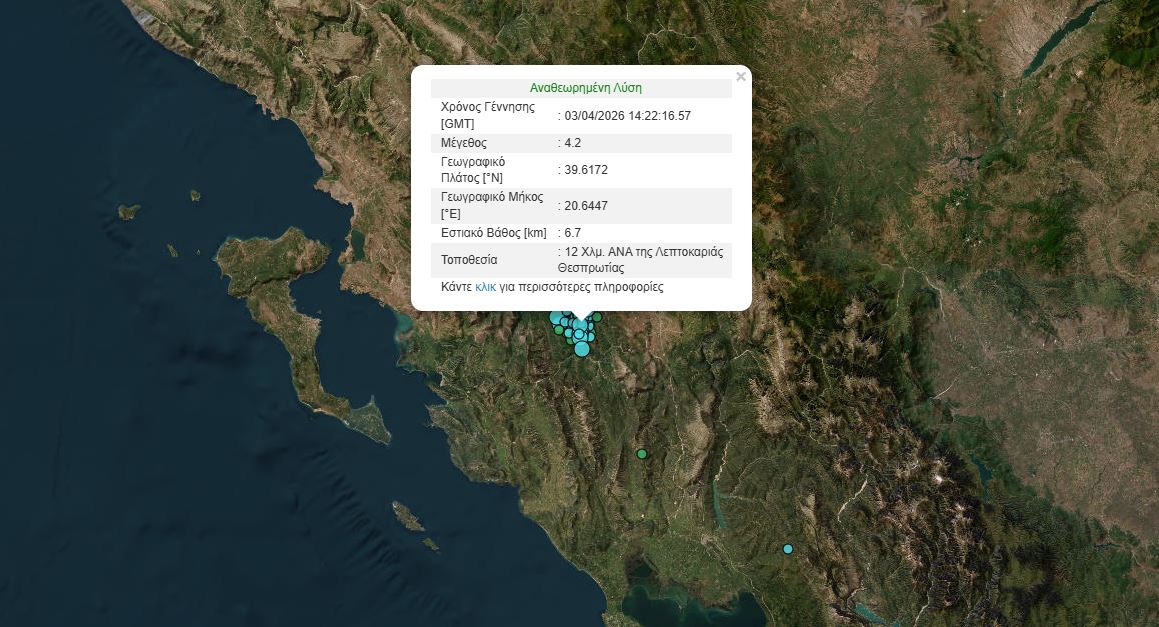Click the isolated green epicenter dot mid-map
The height and width of the screenshot is (627, 1159).
pyautogui.click(x=641, y=453)
